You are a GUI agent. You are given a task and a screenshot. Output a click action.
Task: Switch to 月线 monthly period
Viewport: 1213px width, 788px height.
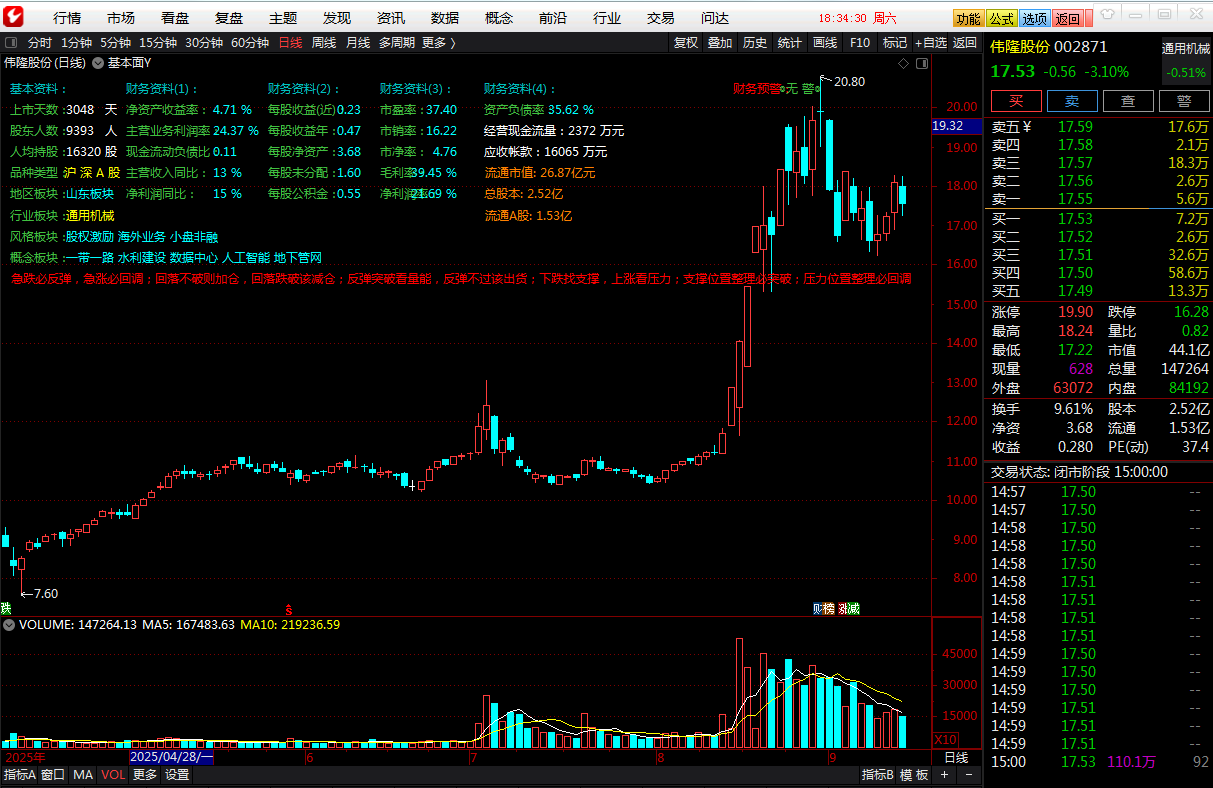coord(358,43)
